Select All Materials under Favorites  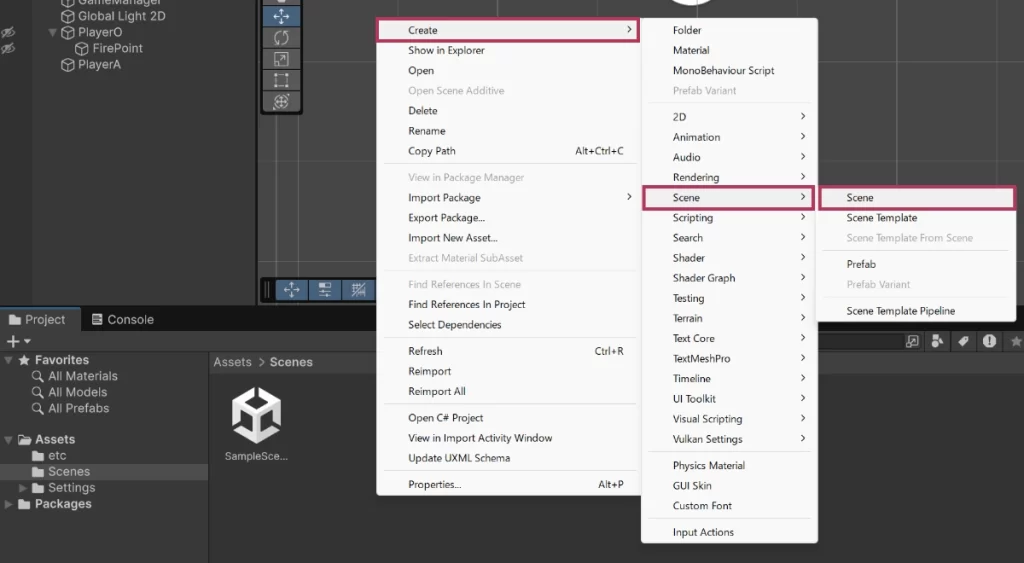point(83,376)
